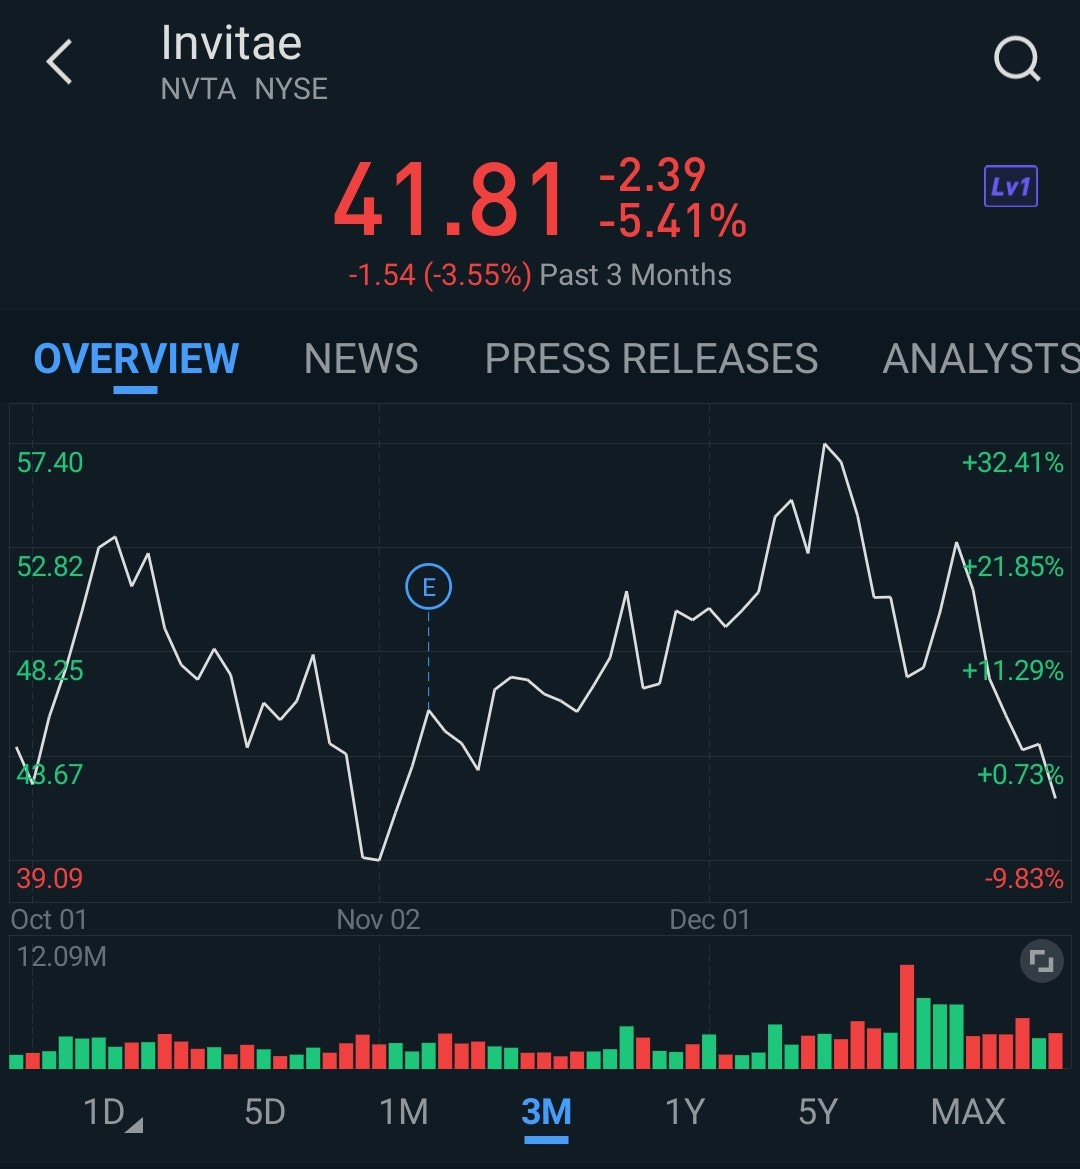Viewport: 1080px width, 1169px height.
Task: Expand chart to fullscreen icon
Action: click(x=1041, y=960)
